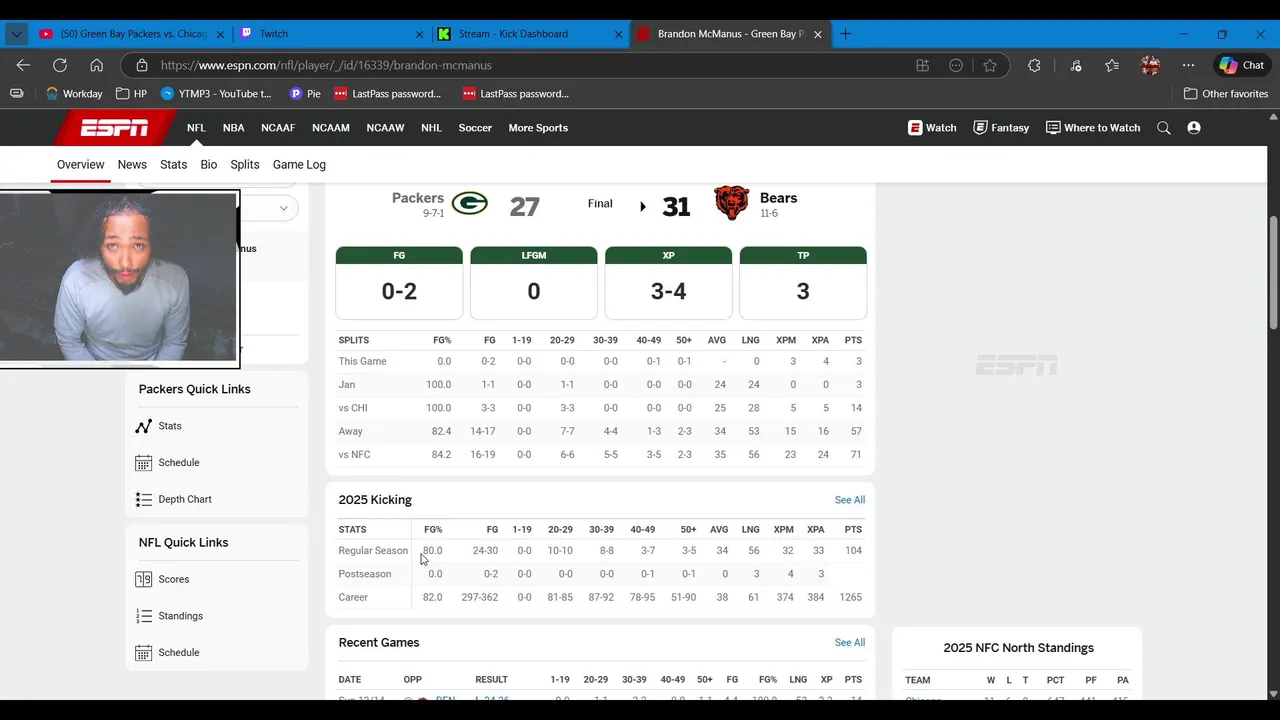The height and width of the screenshot is (720, 1280).
Task: Click the favorite star icon in address bar
Action: pos(990,65)
